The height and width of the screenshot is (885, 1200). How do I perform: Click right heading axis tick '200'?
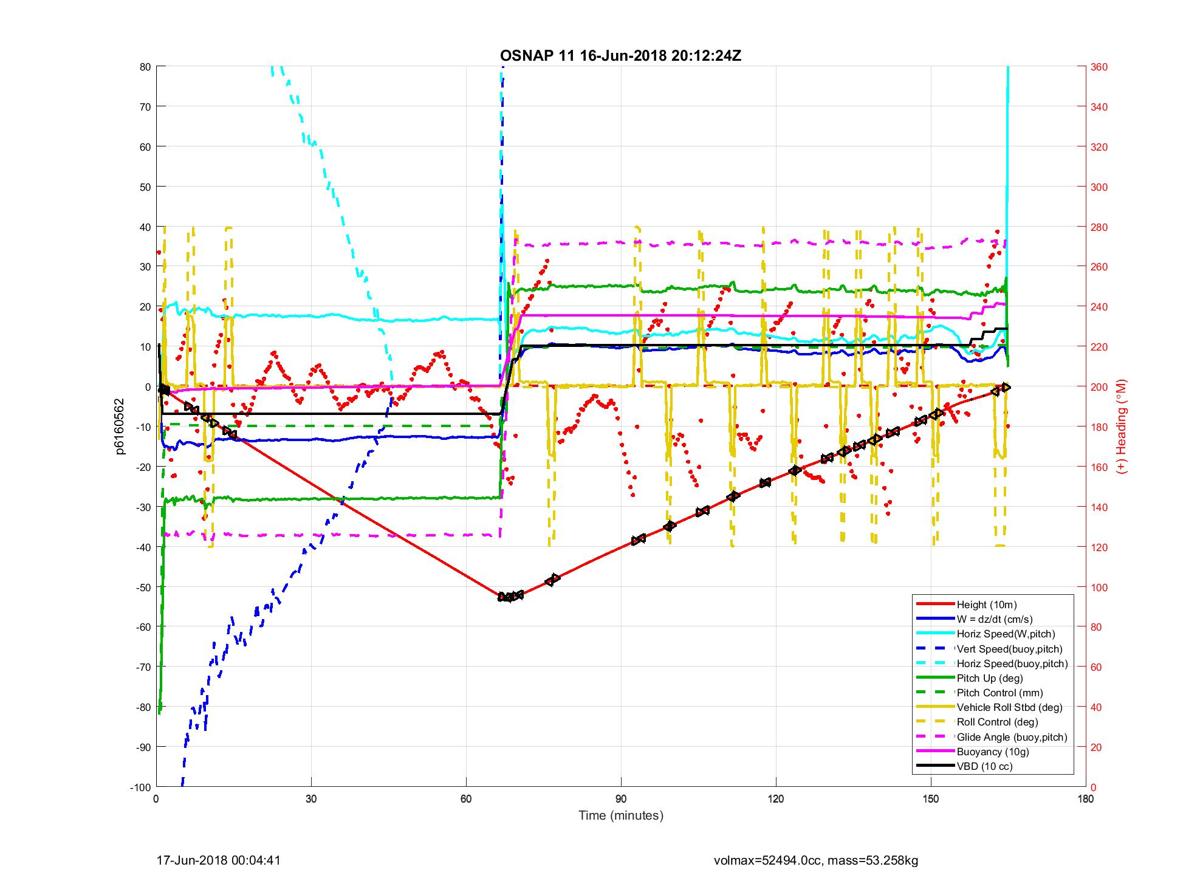pos(1100,387)
